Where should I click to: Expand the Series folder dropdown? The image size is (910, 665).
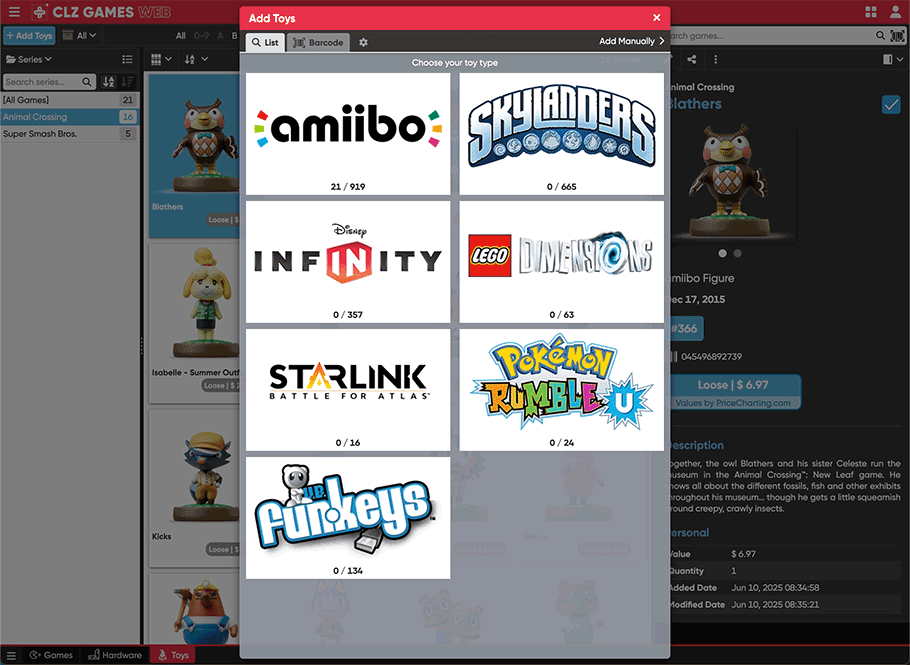[x=29, y=59]
